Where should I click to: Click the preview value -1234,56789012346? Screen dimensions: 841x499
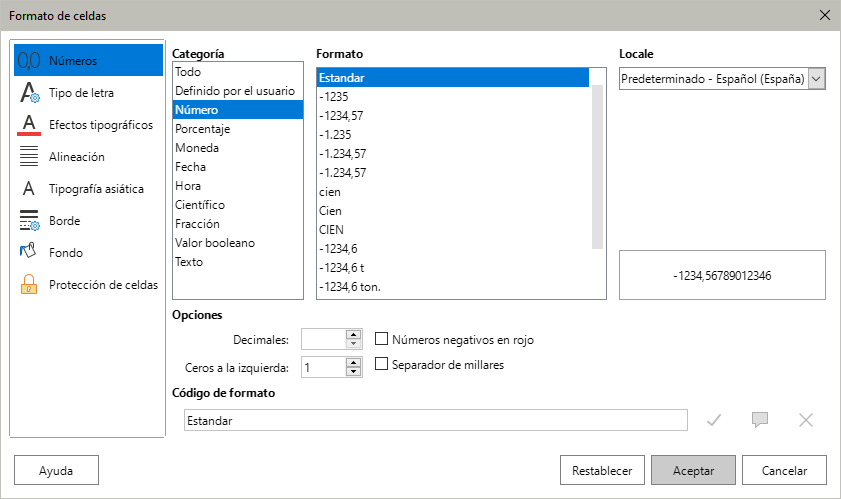click(722, 276)
